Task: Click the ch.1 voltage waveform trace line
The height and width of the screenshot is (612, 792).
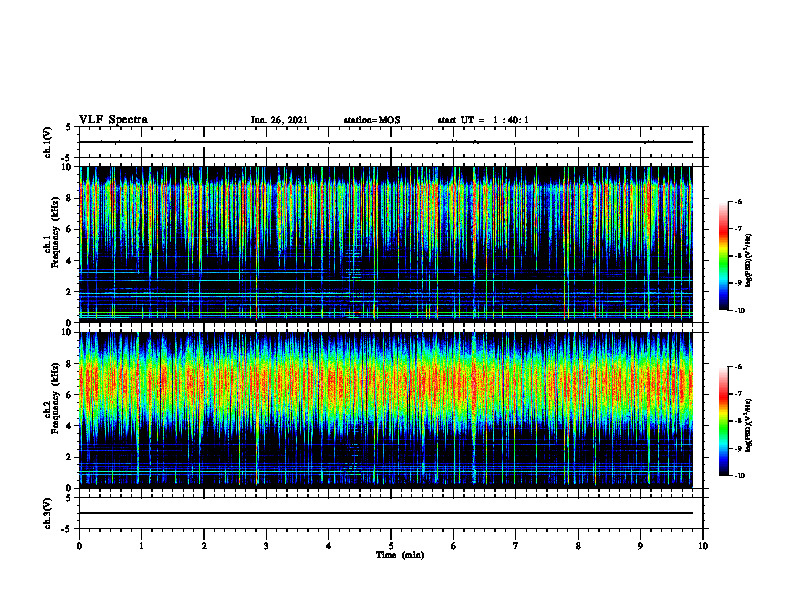Action: coord(386,142)
